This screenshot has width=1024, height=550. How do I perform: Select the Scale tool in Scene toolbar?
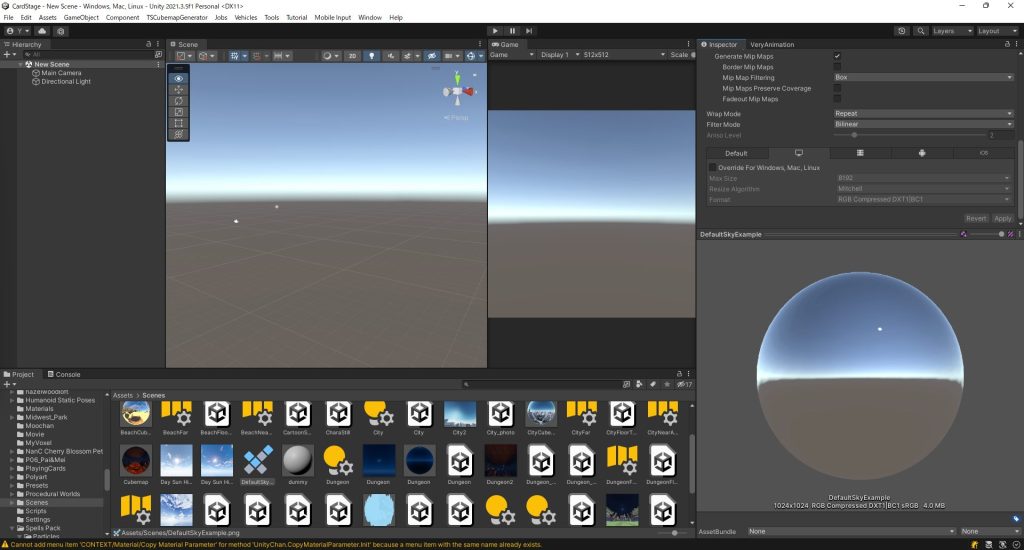coord(178,112)
